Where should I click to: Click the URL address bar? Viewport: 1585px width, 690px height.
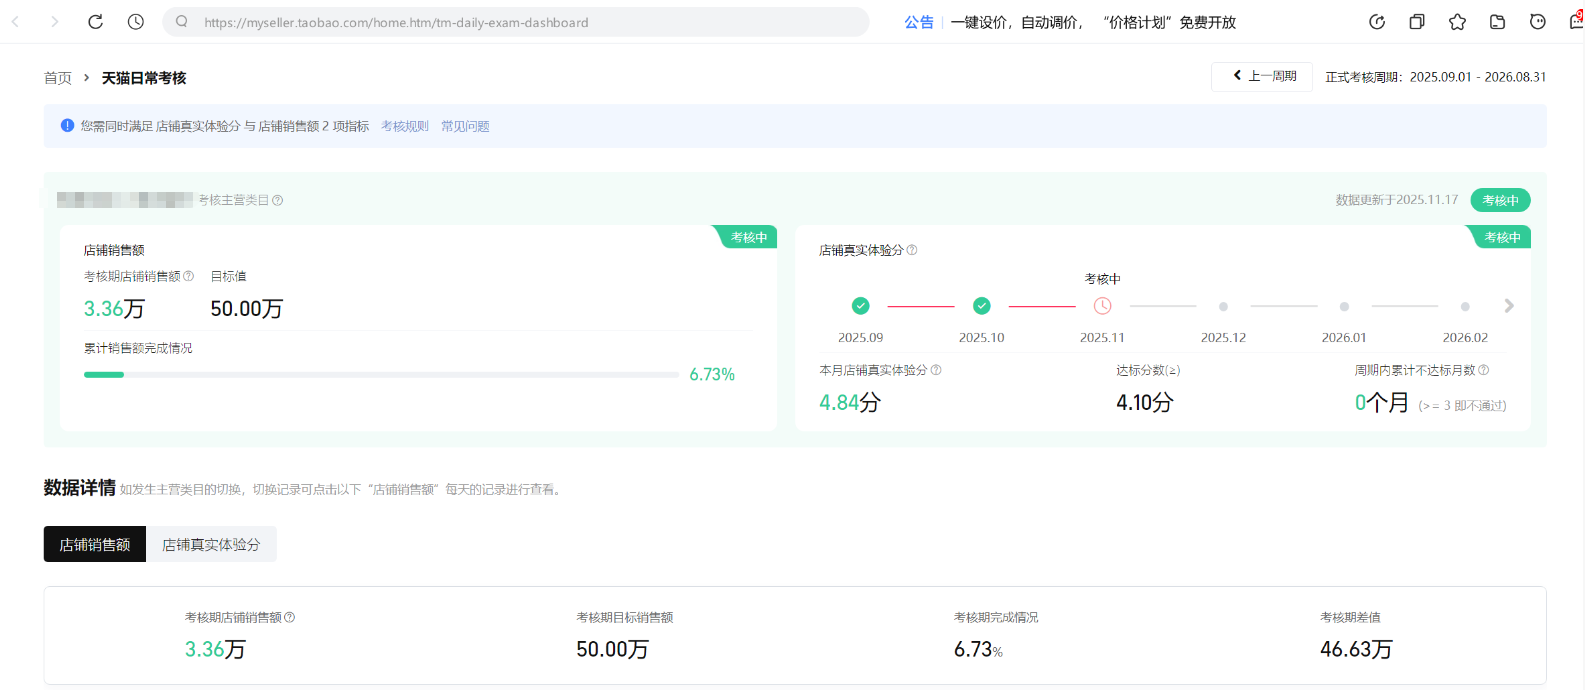[520, 22]
